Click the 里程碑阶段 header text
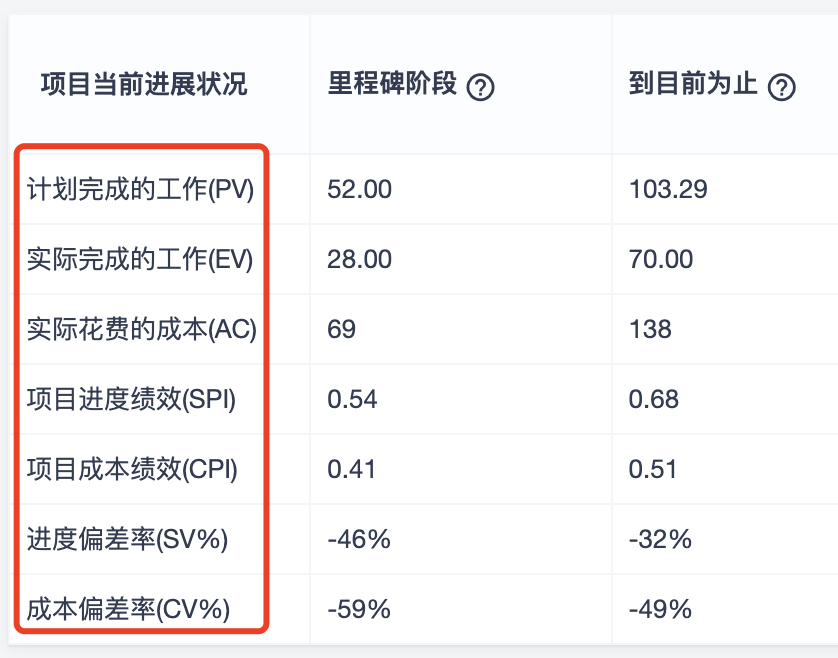Screen dimensions: 838x658 392,84
